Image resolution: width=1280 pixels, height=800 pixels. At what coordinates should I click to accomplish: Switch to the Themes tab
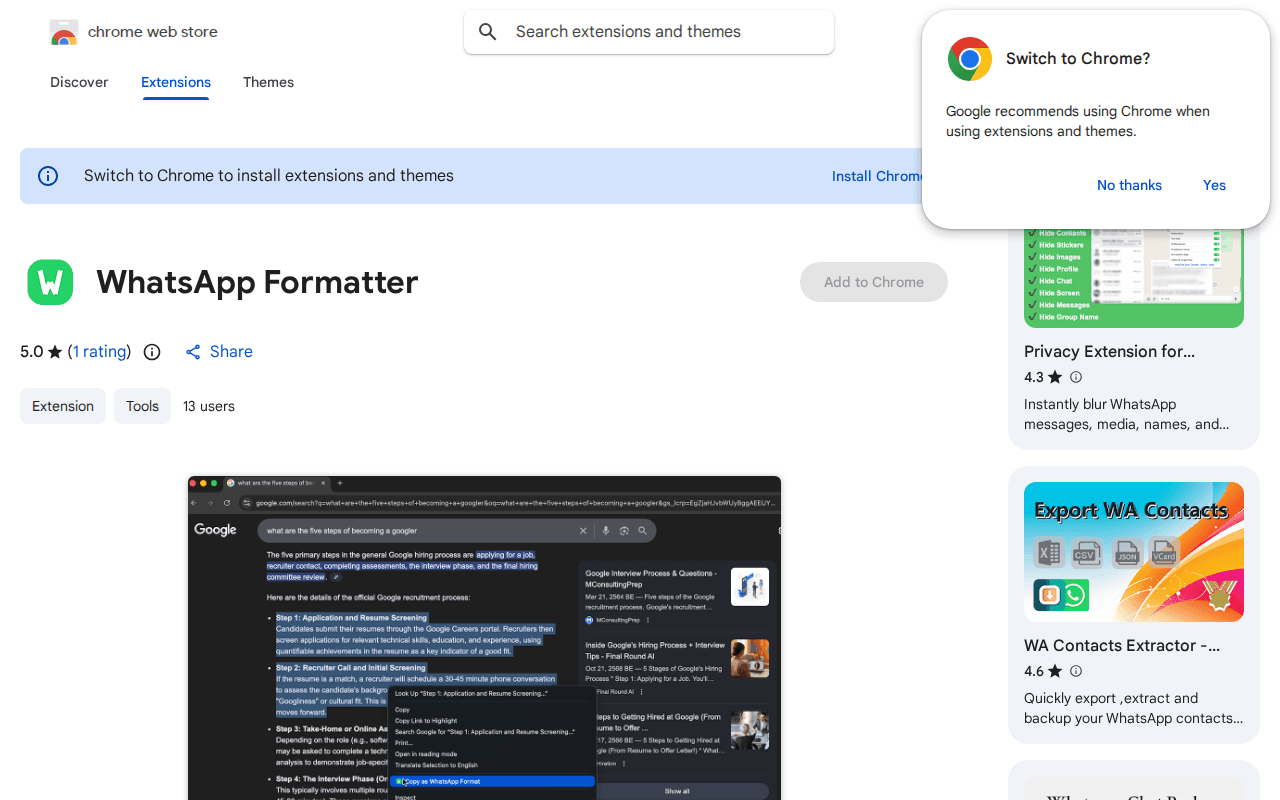268,82
